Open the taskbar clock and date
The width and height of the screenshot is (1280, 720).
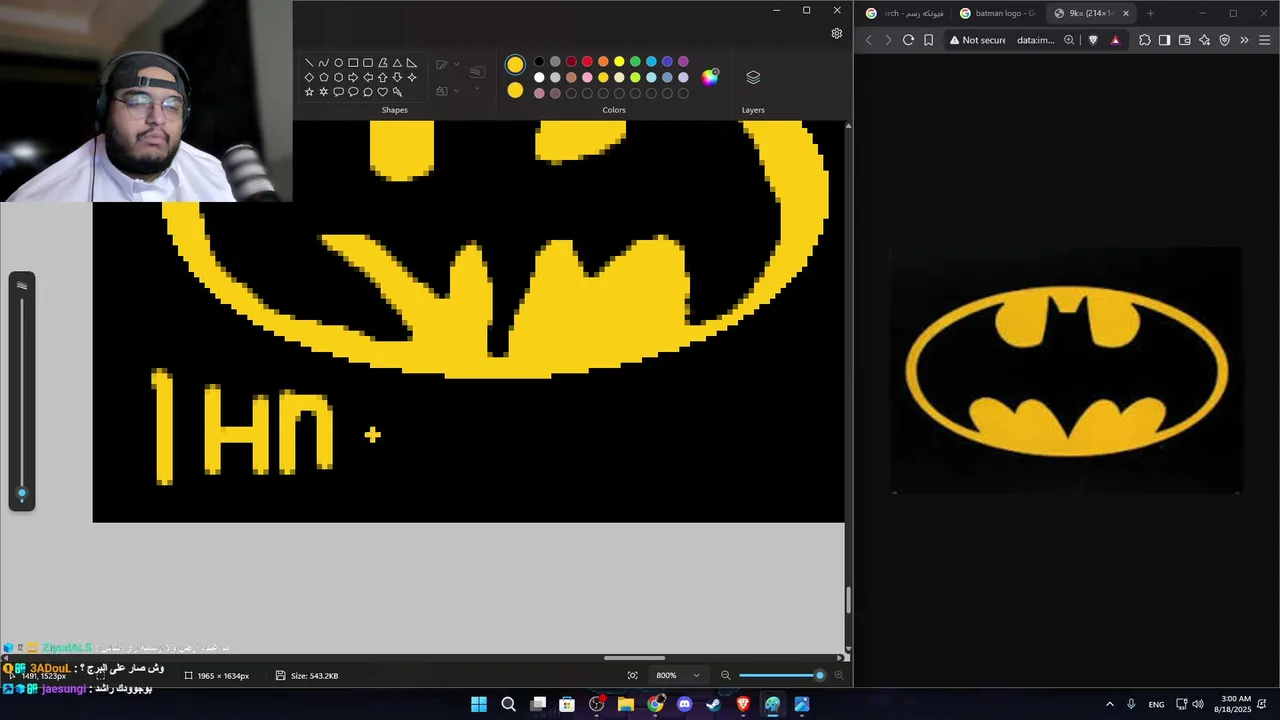(1236, 704)
